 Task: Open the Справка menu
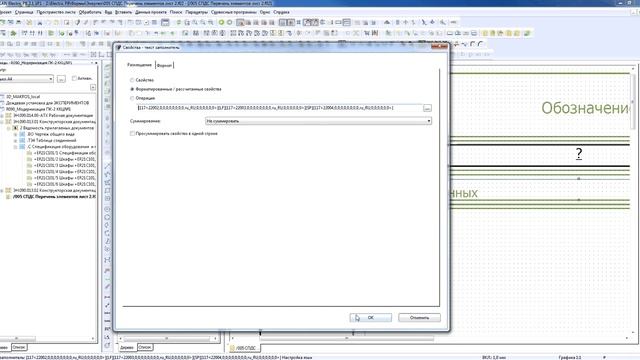[x=281, y=12]
